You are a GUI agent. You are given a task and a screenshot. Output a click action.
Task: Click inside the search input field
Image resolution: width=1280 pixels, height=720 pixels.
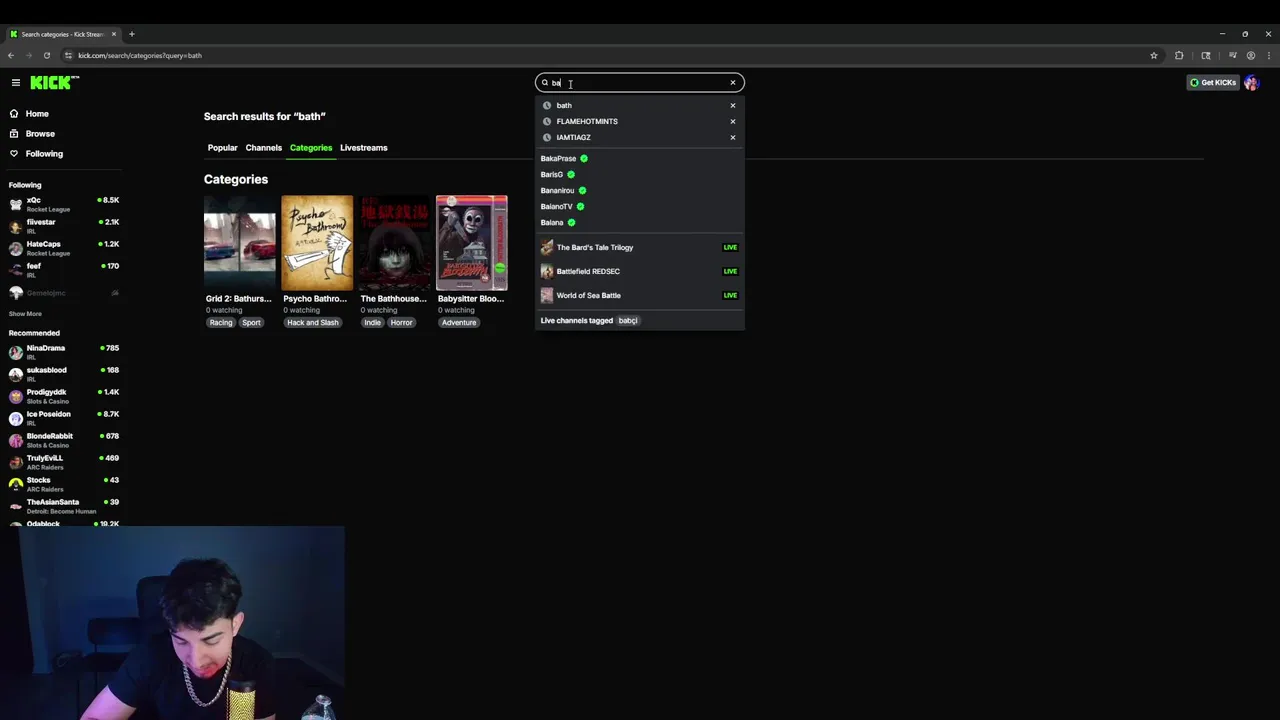click(639, 83)
